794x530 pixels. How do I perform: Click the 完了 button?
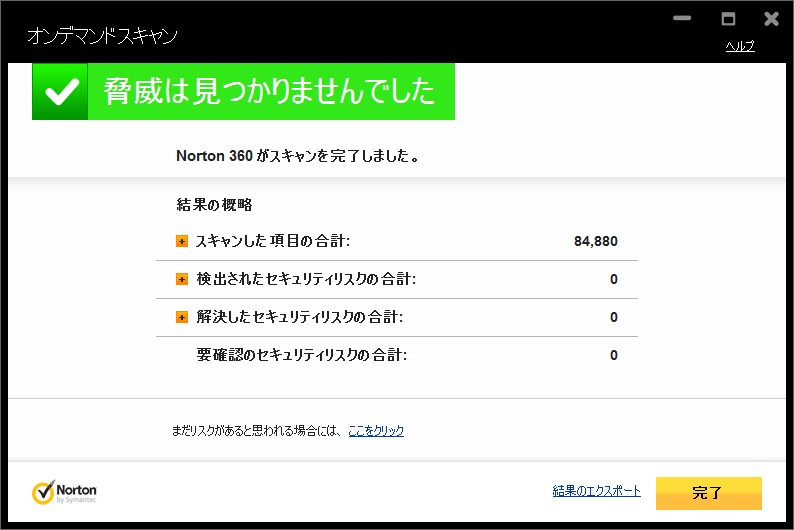click(x=708, y=493)
